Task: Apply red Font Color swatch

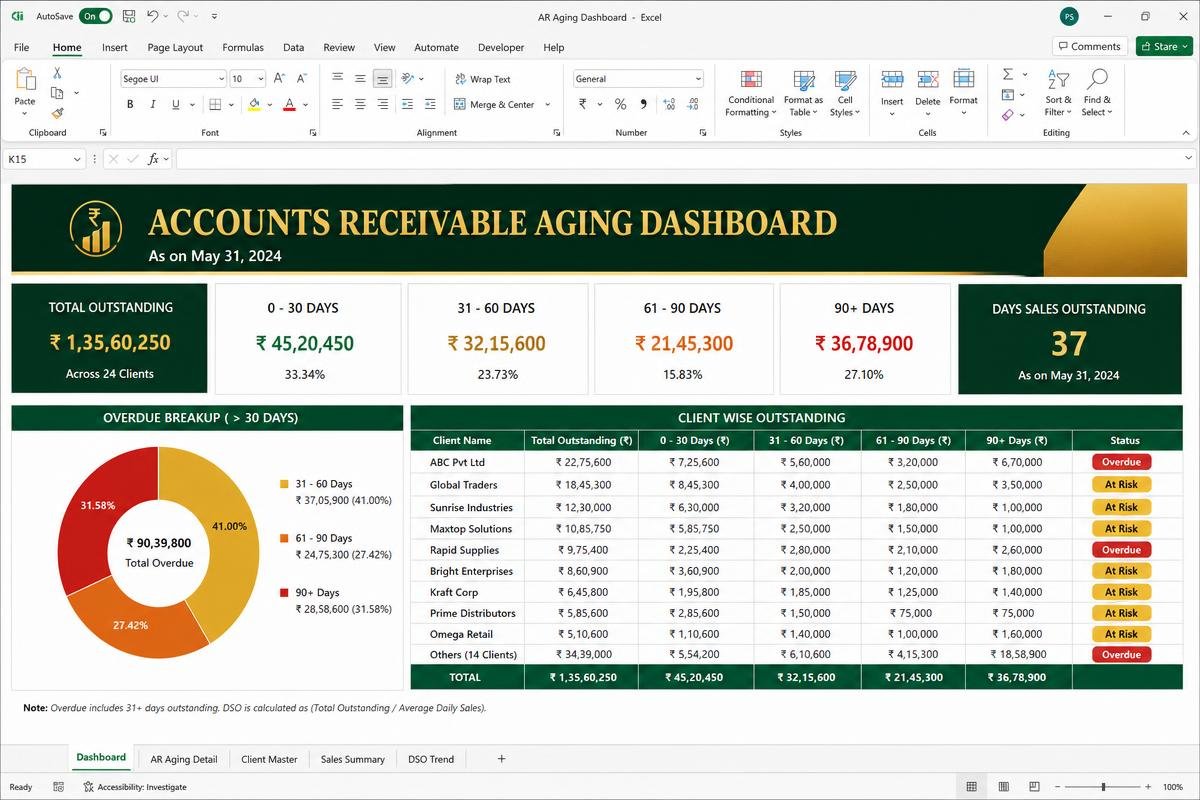Action: point(289,104)
